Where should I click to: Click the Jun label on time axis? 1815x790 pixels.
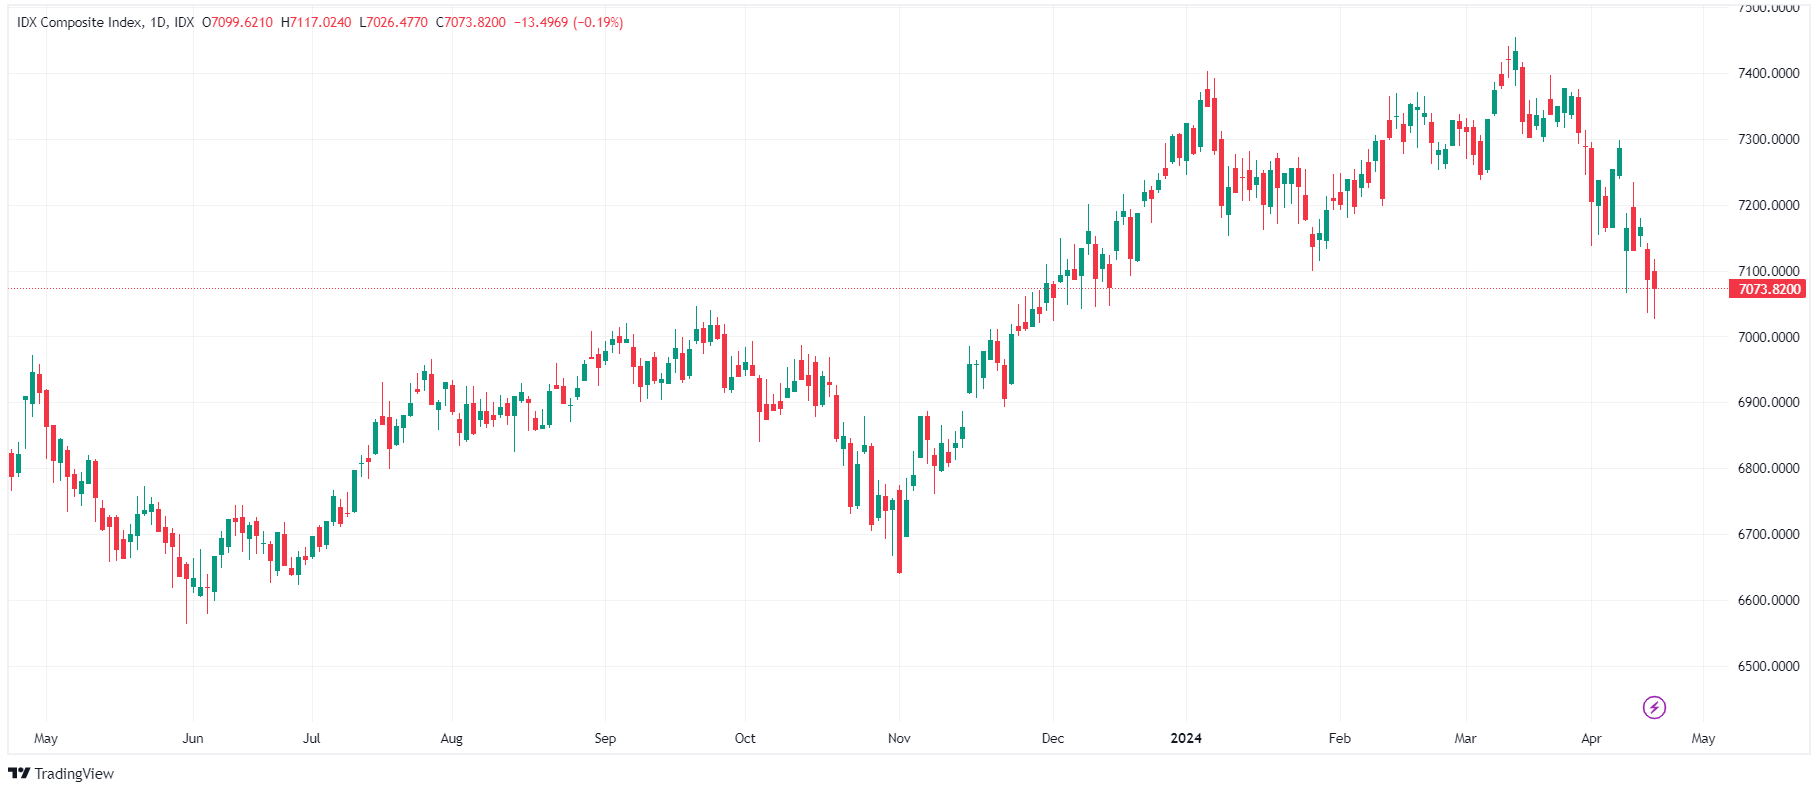(x=193, y=738)
